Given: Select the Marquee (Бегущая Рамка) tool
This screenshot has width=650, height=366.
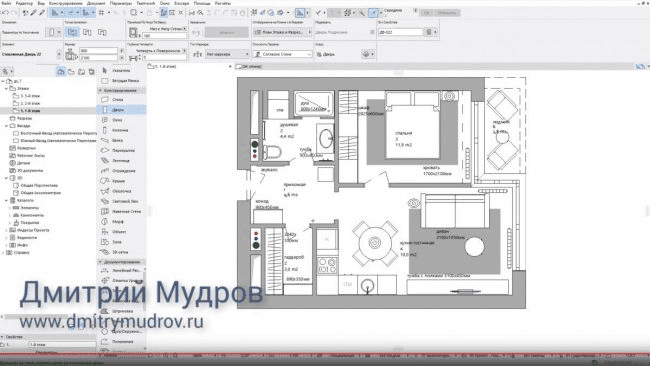Looking at the screenshot, I should 121,81.
